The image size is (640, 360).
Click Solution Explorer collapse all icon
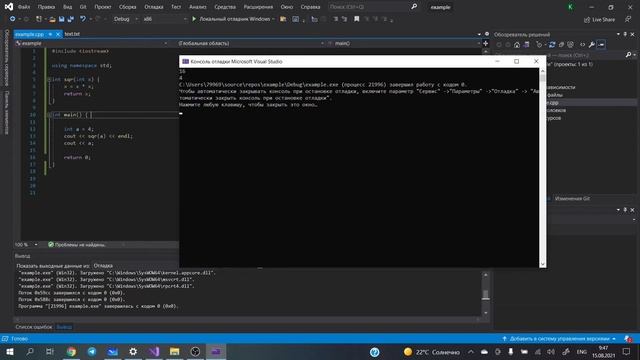coord(561,44)
